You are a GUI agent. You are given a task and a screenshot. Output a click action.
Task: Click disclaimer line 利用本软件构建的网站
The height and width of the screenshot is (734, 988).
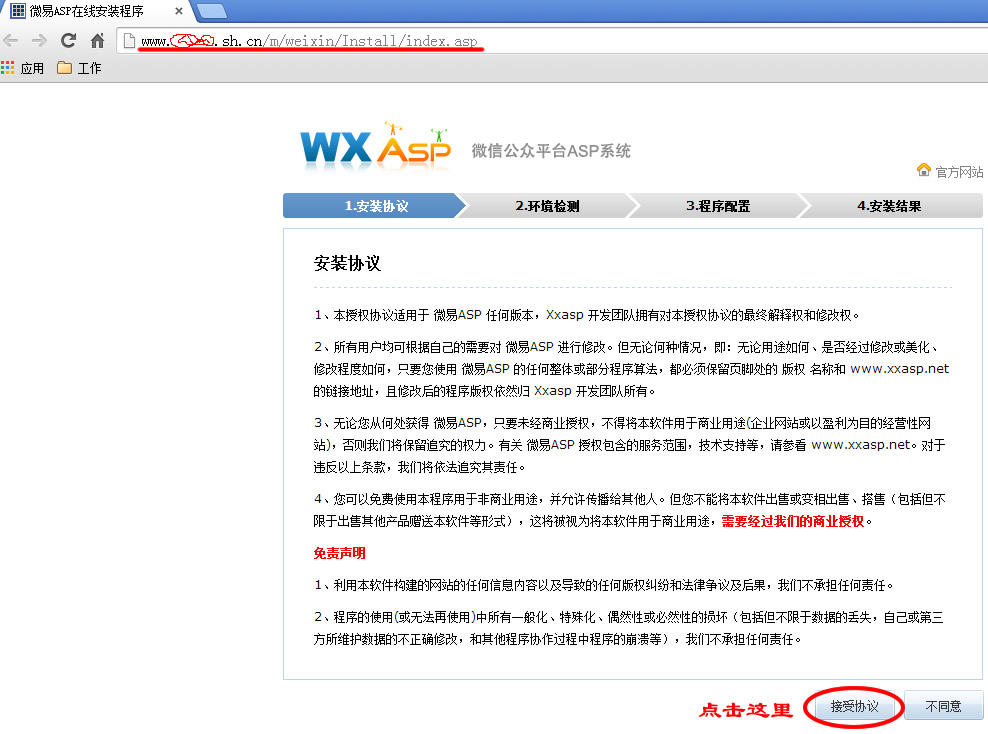399,585
